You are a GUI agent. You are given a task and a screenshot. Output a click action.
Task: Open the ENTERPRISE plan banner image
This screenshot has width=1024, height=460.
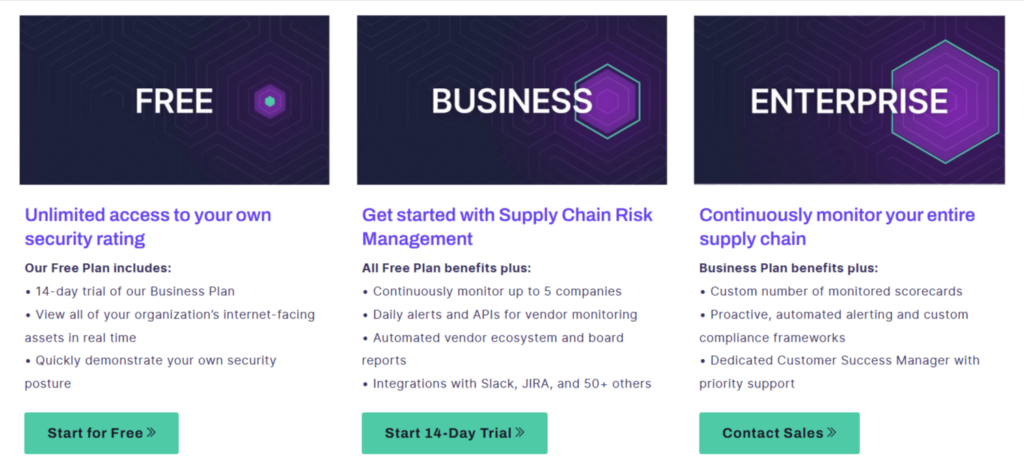pyautogui.click(x=849, y=100)
